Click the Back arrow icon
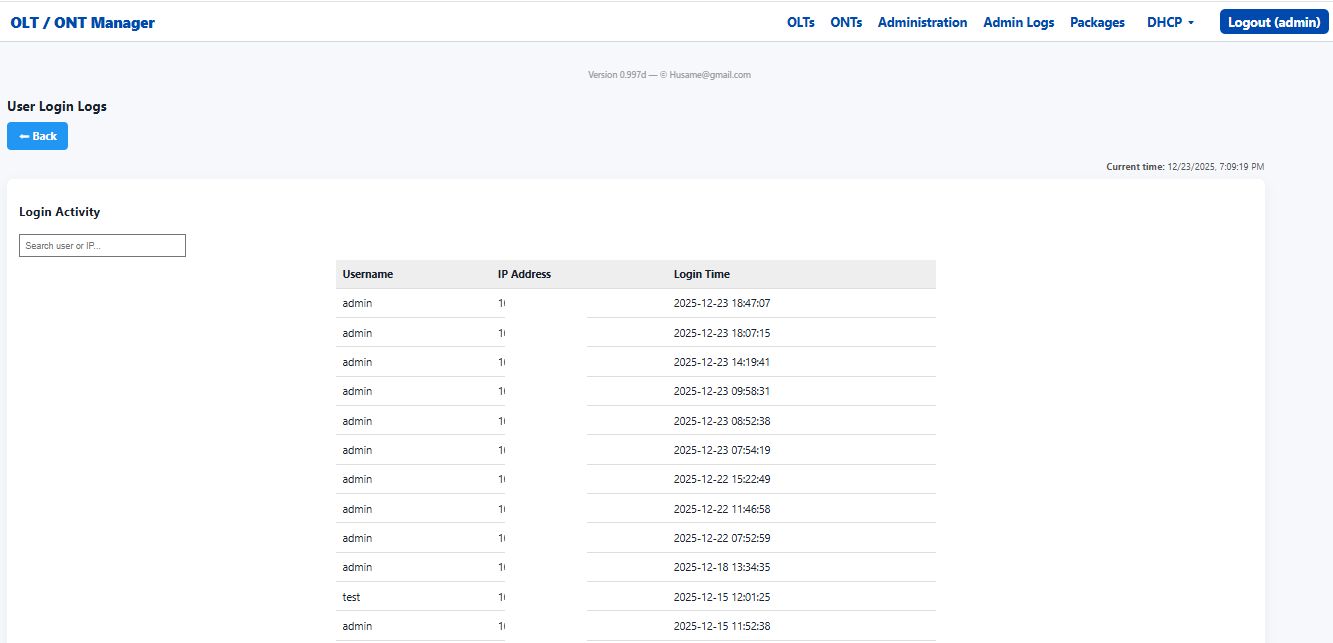The image size is (1333, 643). (x=24, y=136)
